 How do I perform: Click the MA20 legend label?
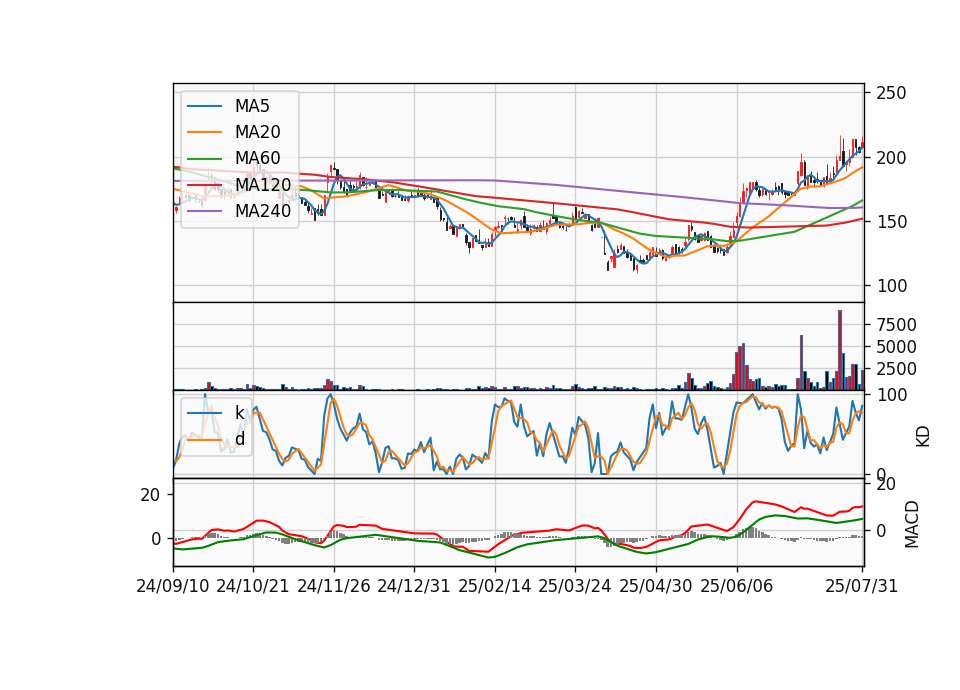(x=257, y=132)
